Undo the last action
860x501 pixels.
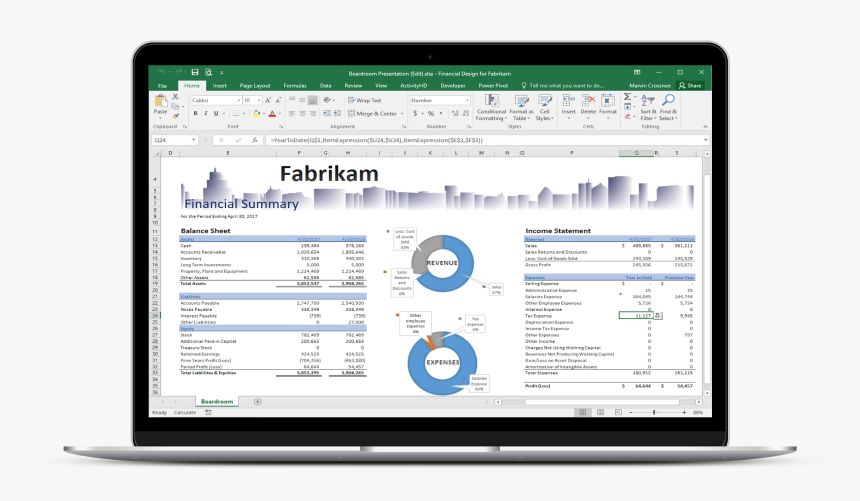[x=162, y=72]
